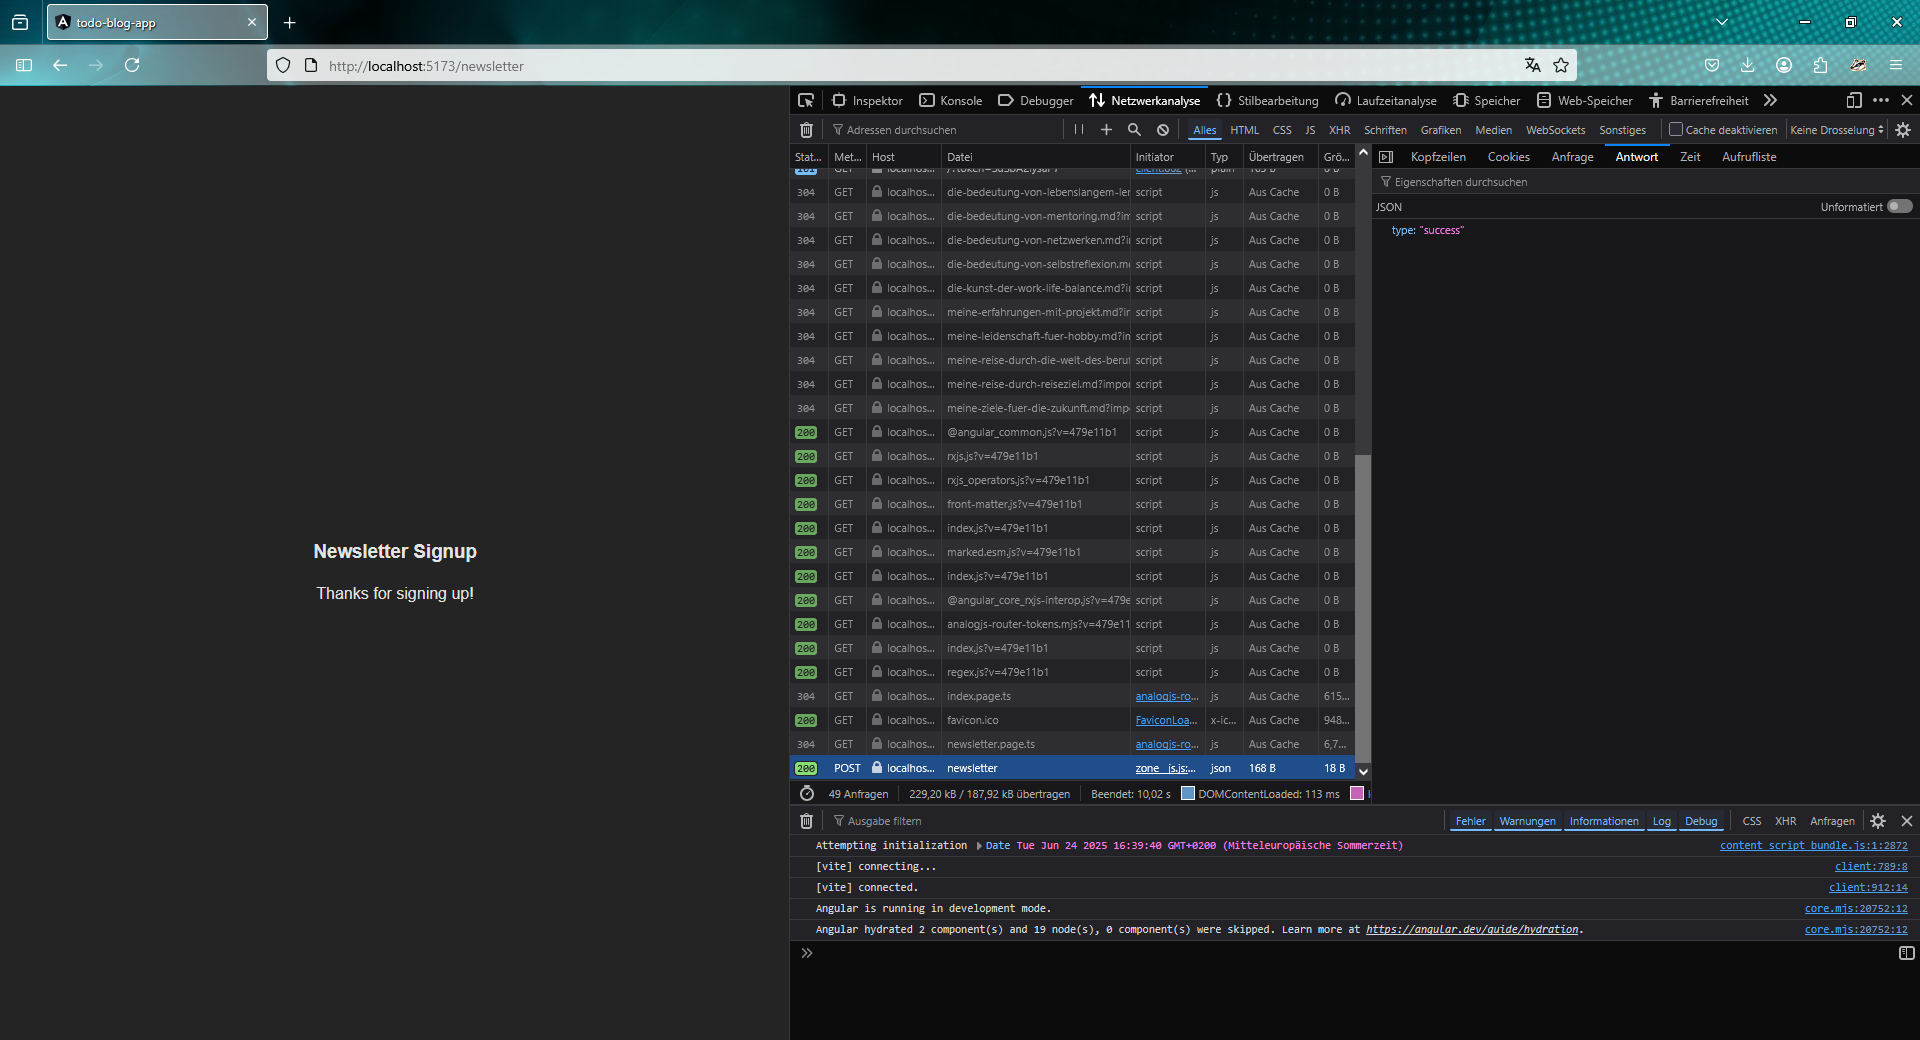Switch to the Kopfzeilen tab
The image size is (1920, 1040).
[x=1438, y=157]
